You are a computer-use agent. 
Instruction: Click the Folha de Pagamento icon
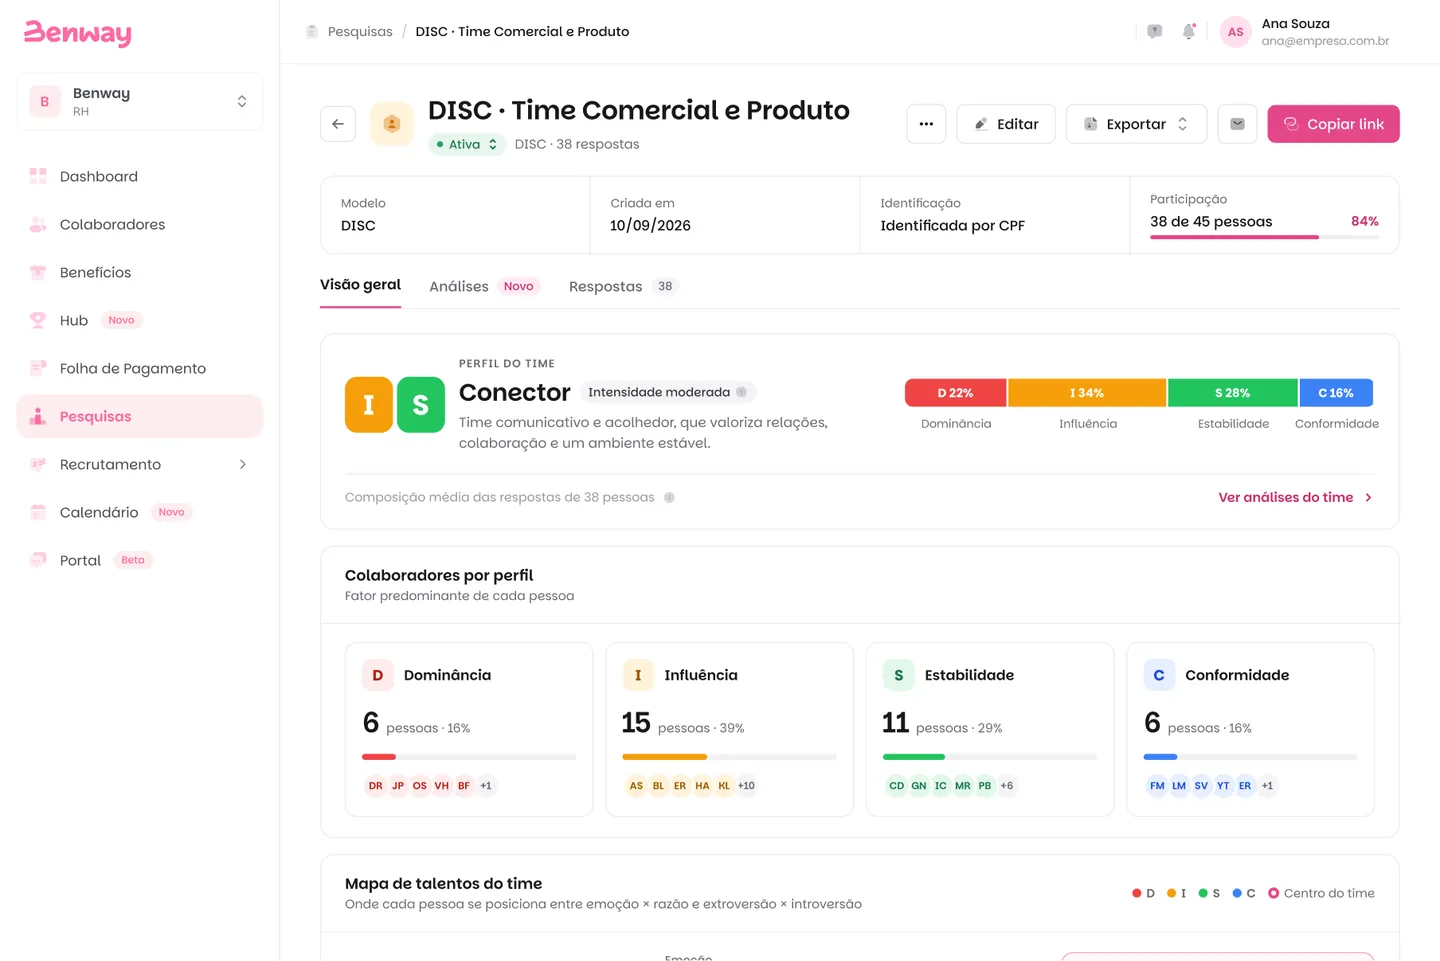point(38,368)
